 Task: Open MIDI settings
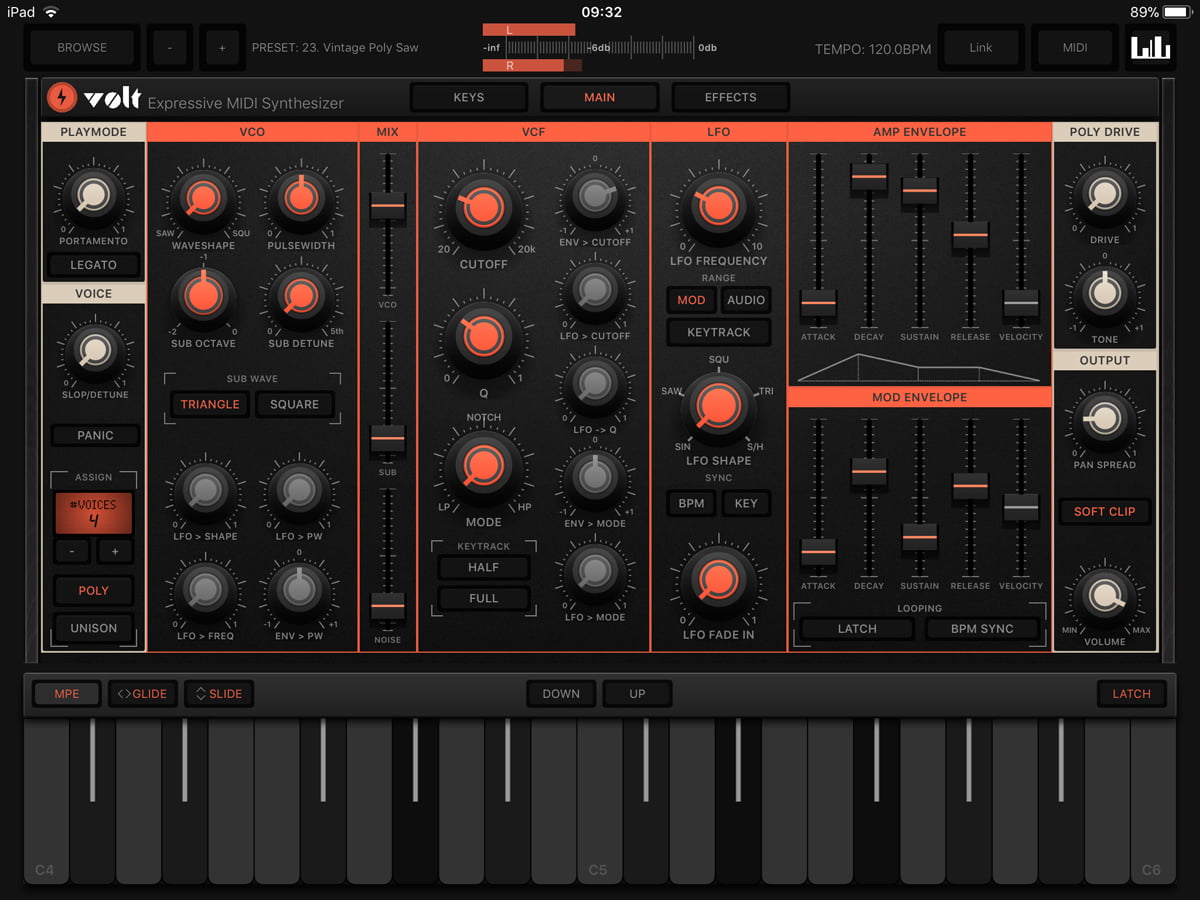coord(1075,47)
